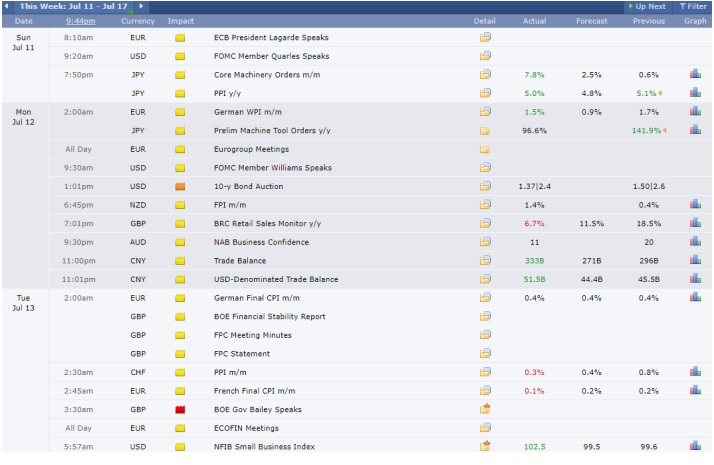
Task: Open graph for NFIB Small Business Index
Action: pyautogui.click(x=695, y=446)
